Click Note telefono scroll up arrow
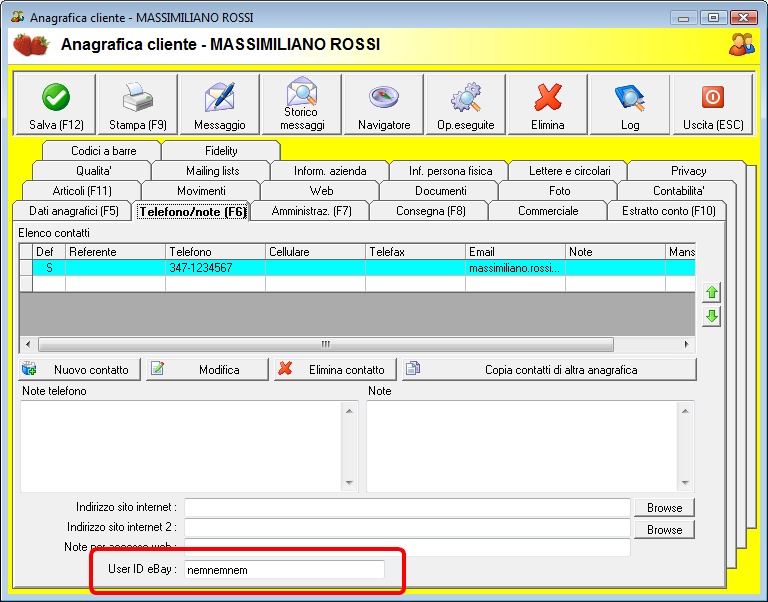Screen dimensions: 768x602 click(349, 411)
